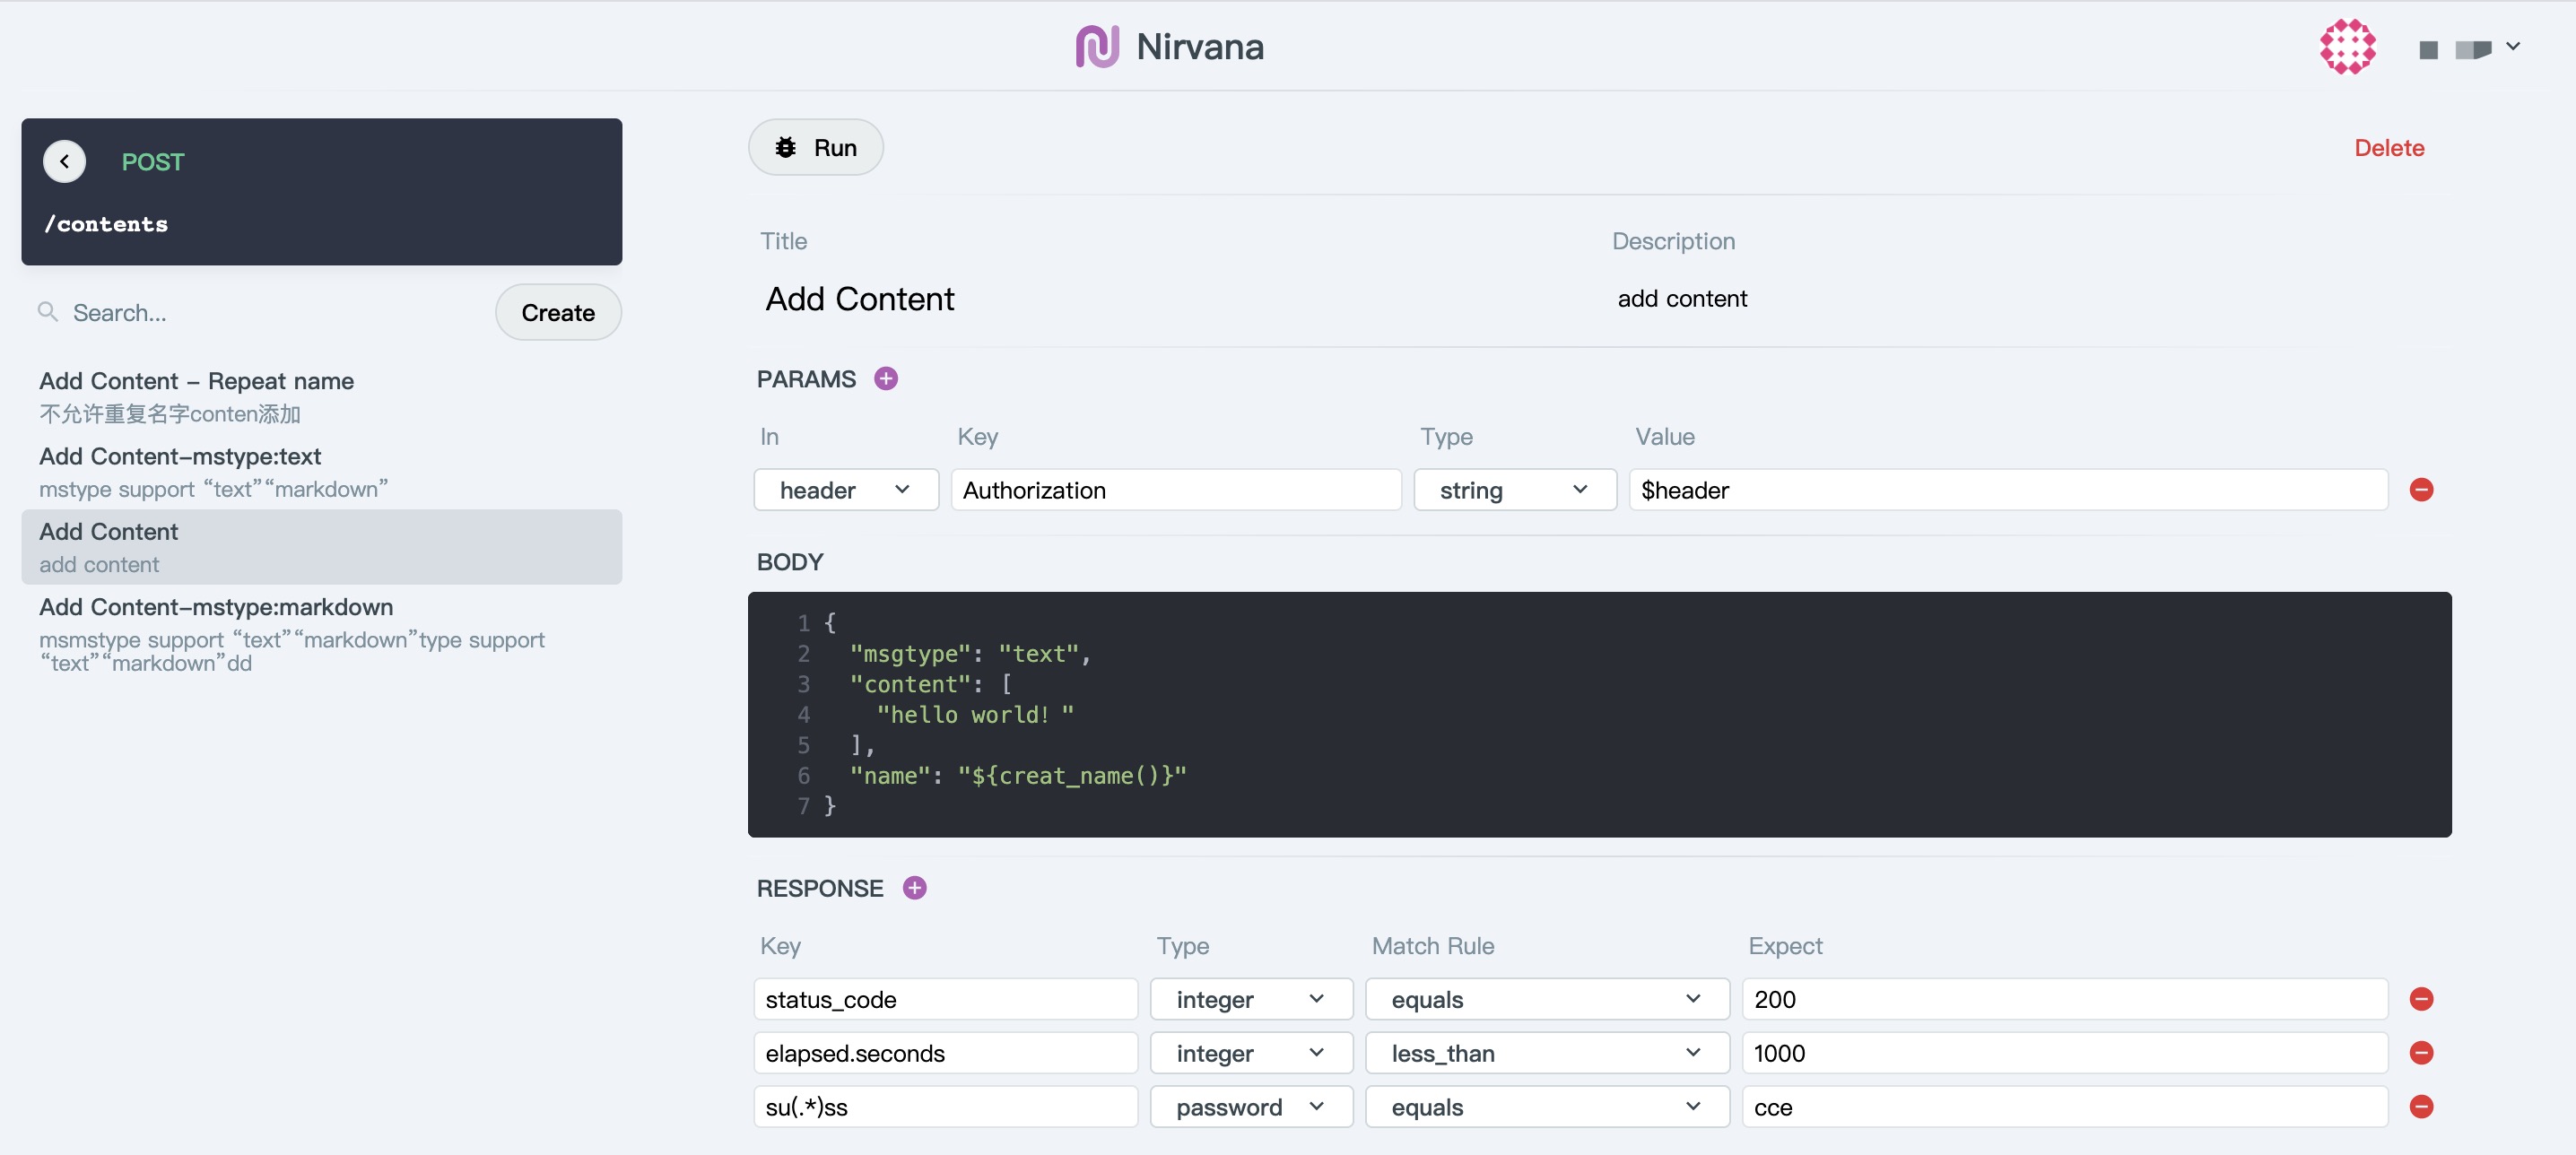
Task: Open less_than Match Rule dropdown
Action: pyautogui.click(x=1546, y=1053)
